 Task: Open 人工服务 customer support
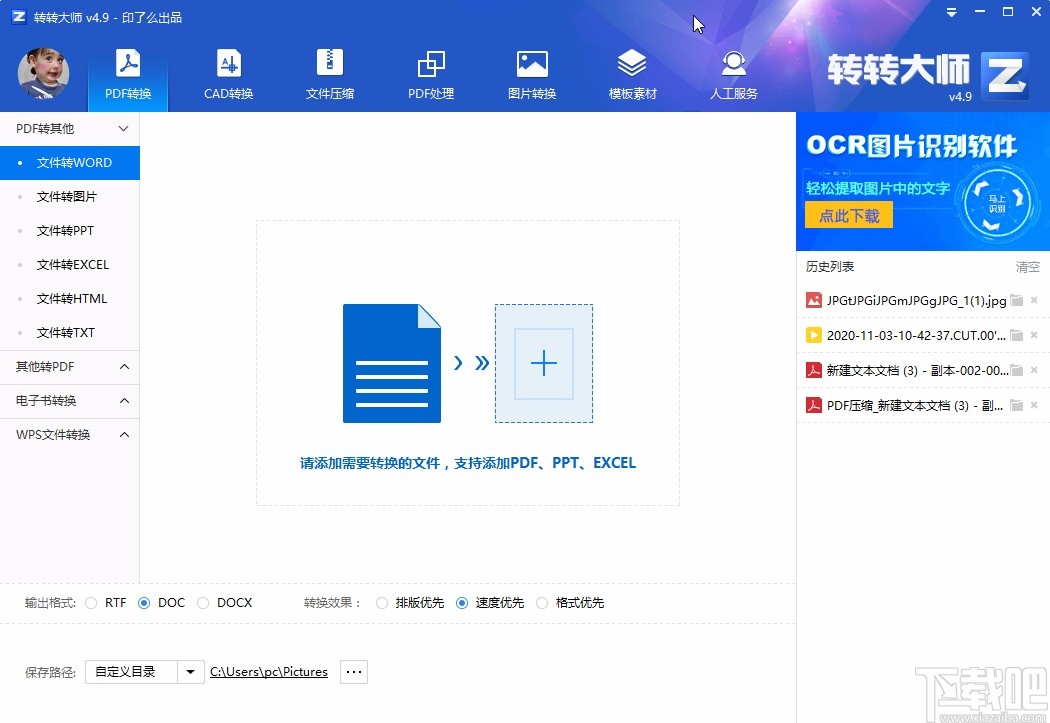733,75
